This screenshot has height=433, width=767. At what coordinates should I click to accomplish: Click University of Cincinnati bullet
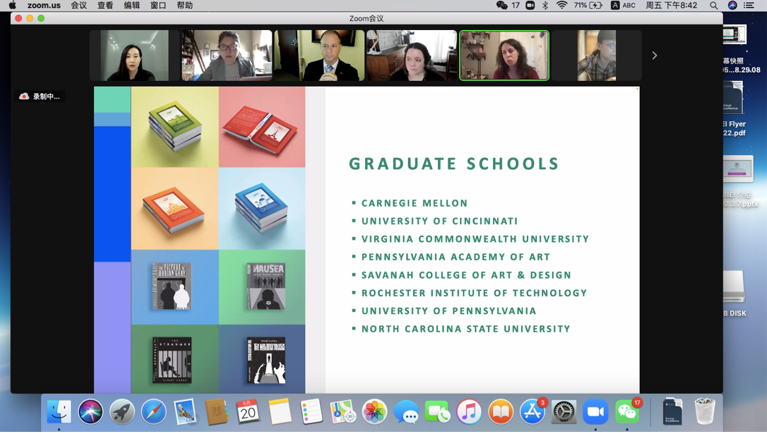pyautogui.click(x=439, y=221)
